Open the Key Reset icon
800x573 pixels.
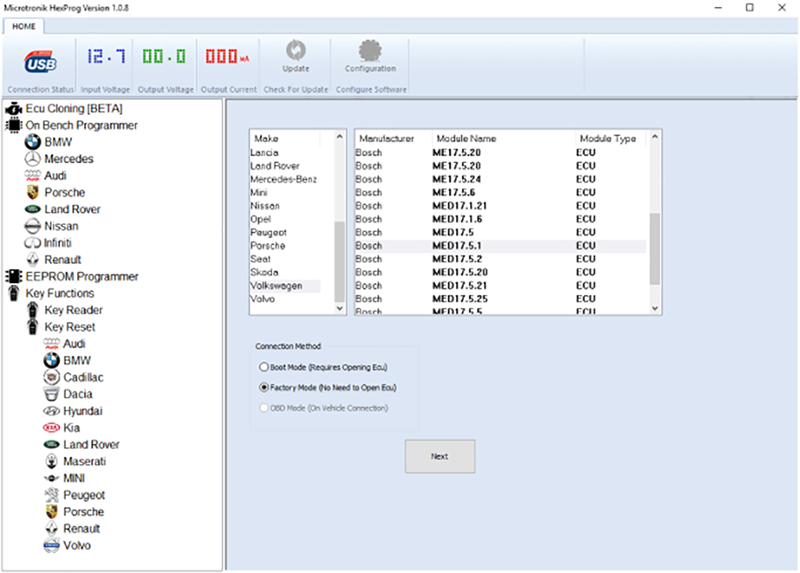(33, 327)
